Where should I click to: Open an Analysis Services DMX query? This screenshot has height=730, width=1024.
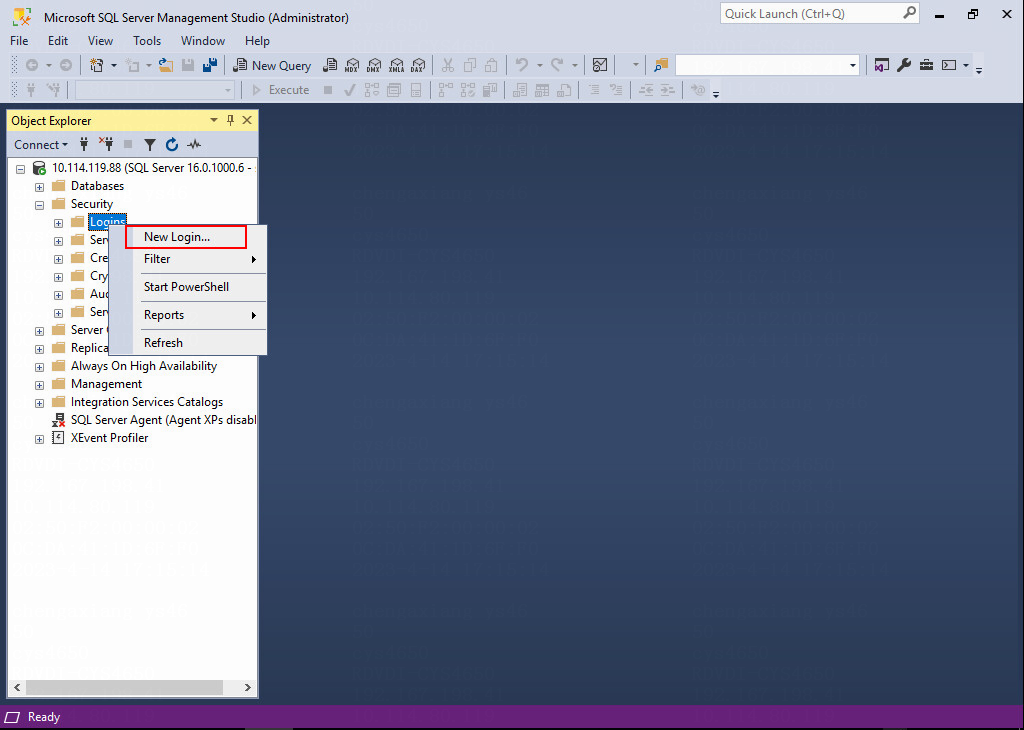(x=374, y=65)
